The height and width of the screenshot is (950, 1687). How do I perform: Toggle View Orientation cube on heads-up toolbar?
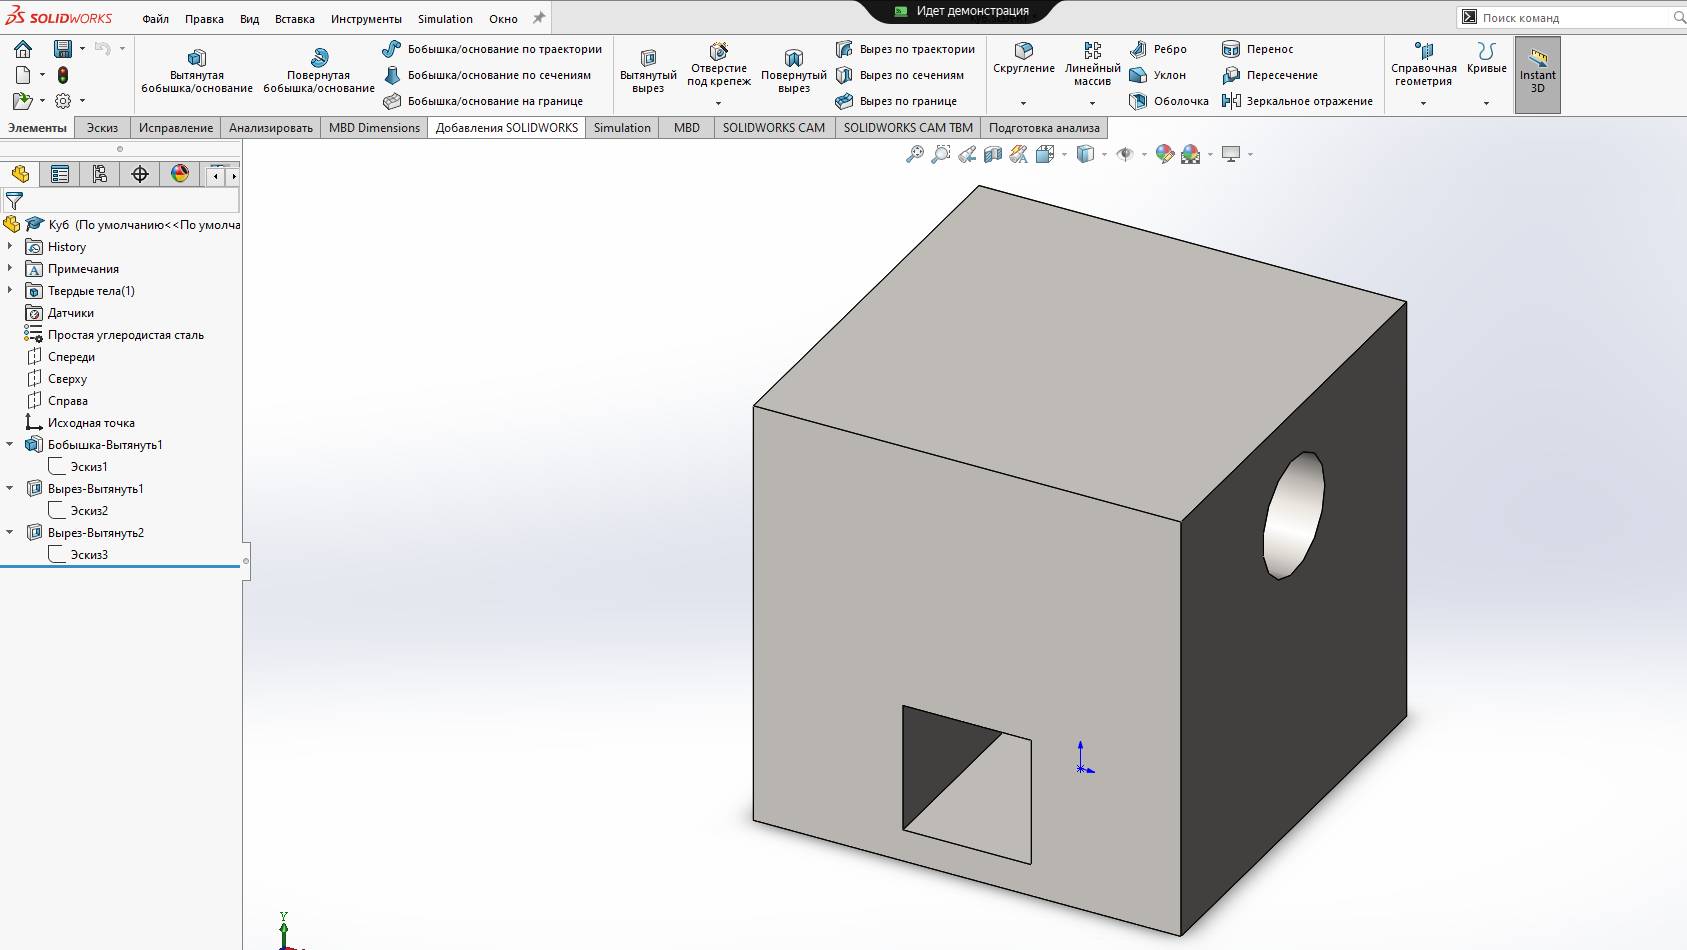(x=1045, y=155)
